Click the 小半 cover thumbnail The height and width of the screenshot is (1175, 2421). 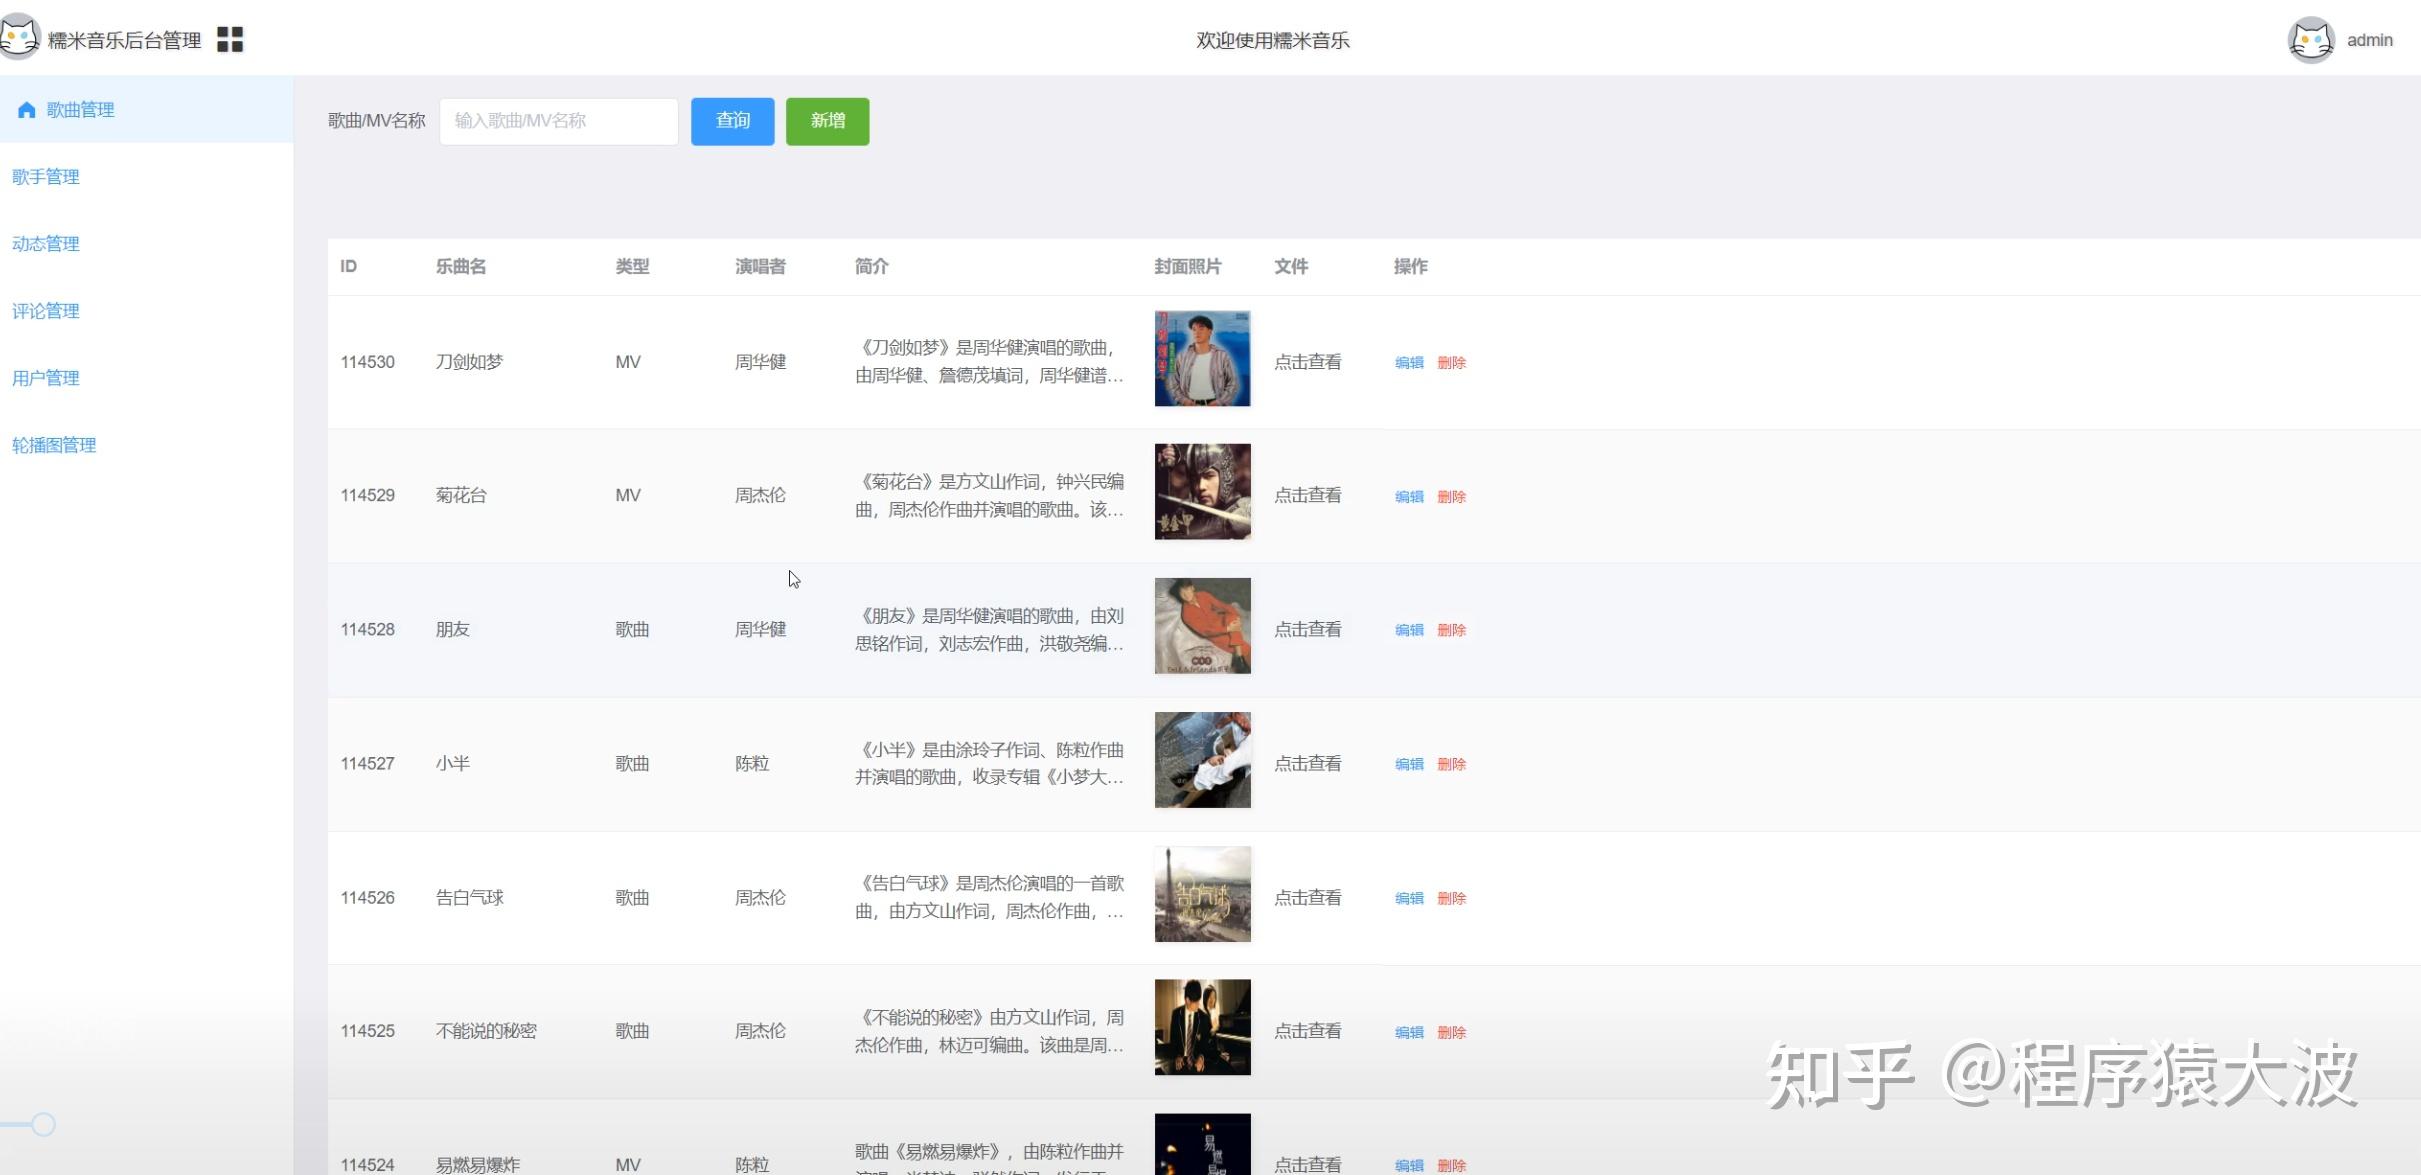tap(1202, 760)
